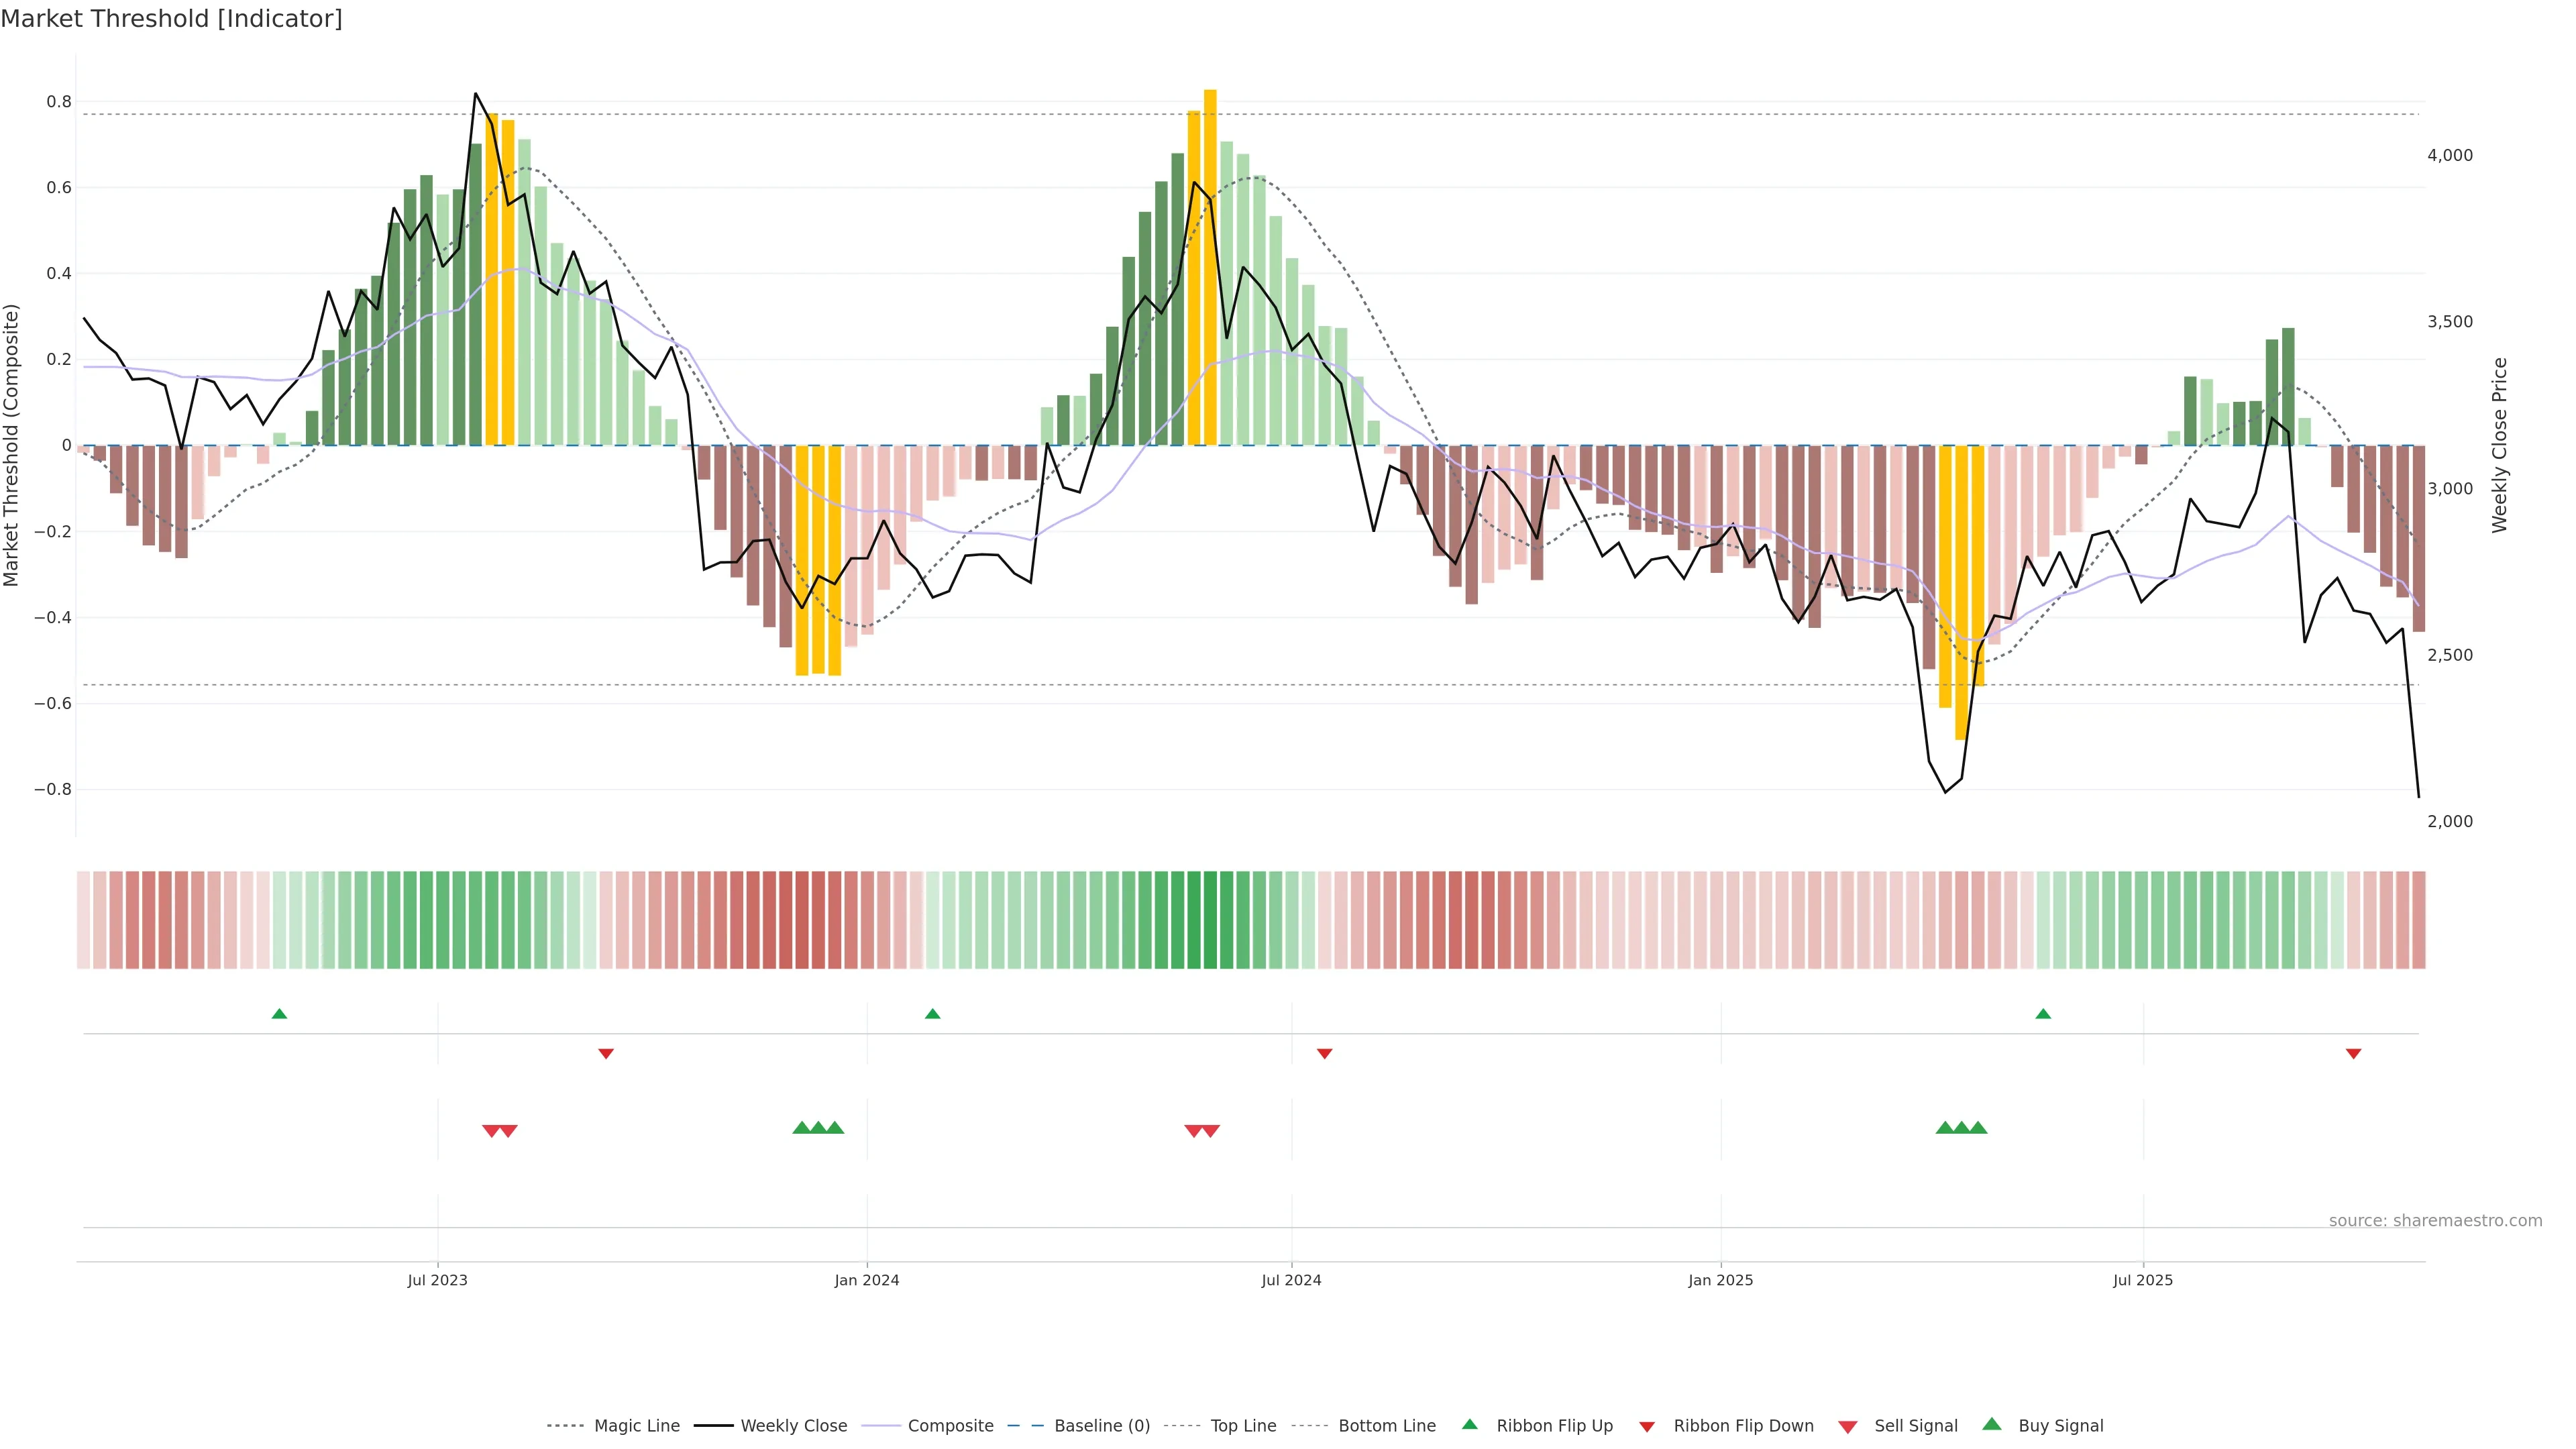The width and height of the screenshot is (2576, 1449).
Task: Click ribbon flip down marker after Jul 2024
Action: click(x=1324, y=1054)
